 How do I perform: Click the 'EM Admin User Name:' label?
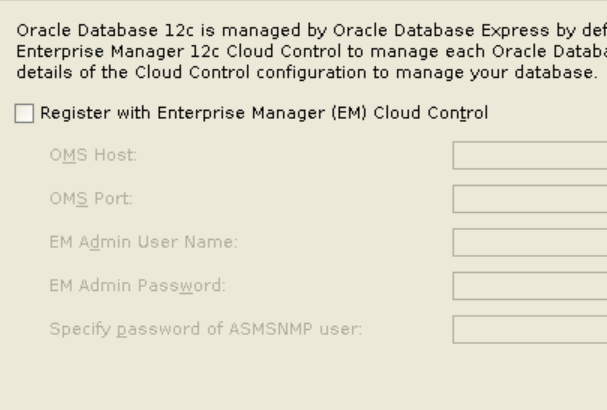(x=143, y=242)
